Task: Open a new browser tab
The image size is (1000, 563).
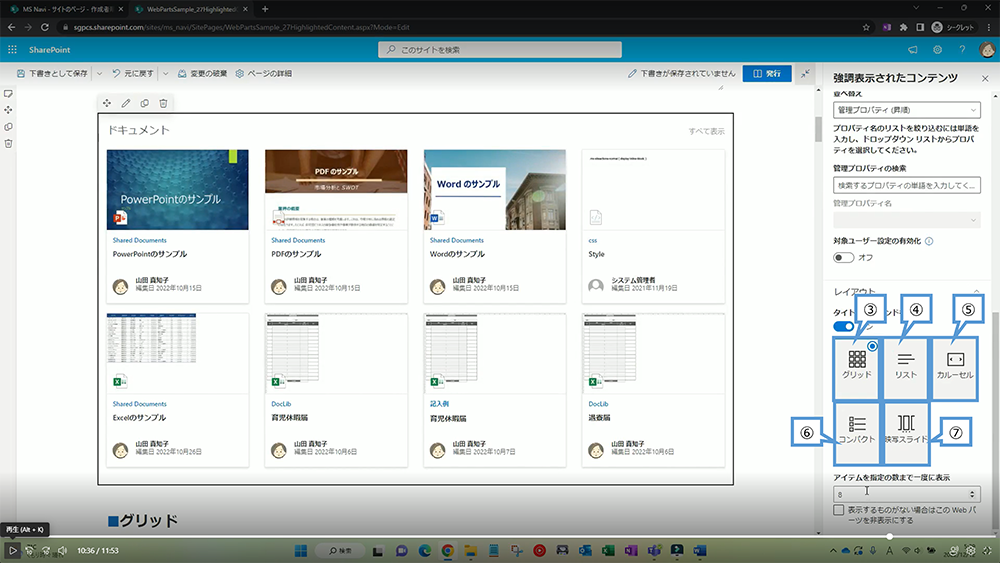Action: [x=265, y=9]
